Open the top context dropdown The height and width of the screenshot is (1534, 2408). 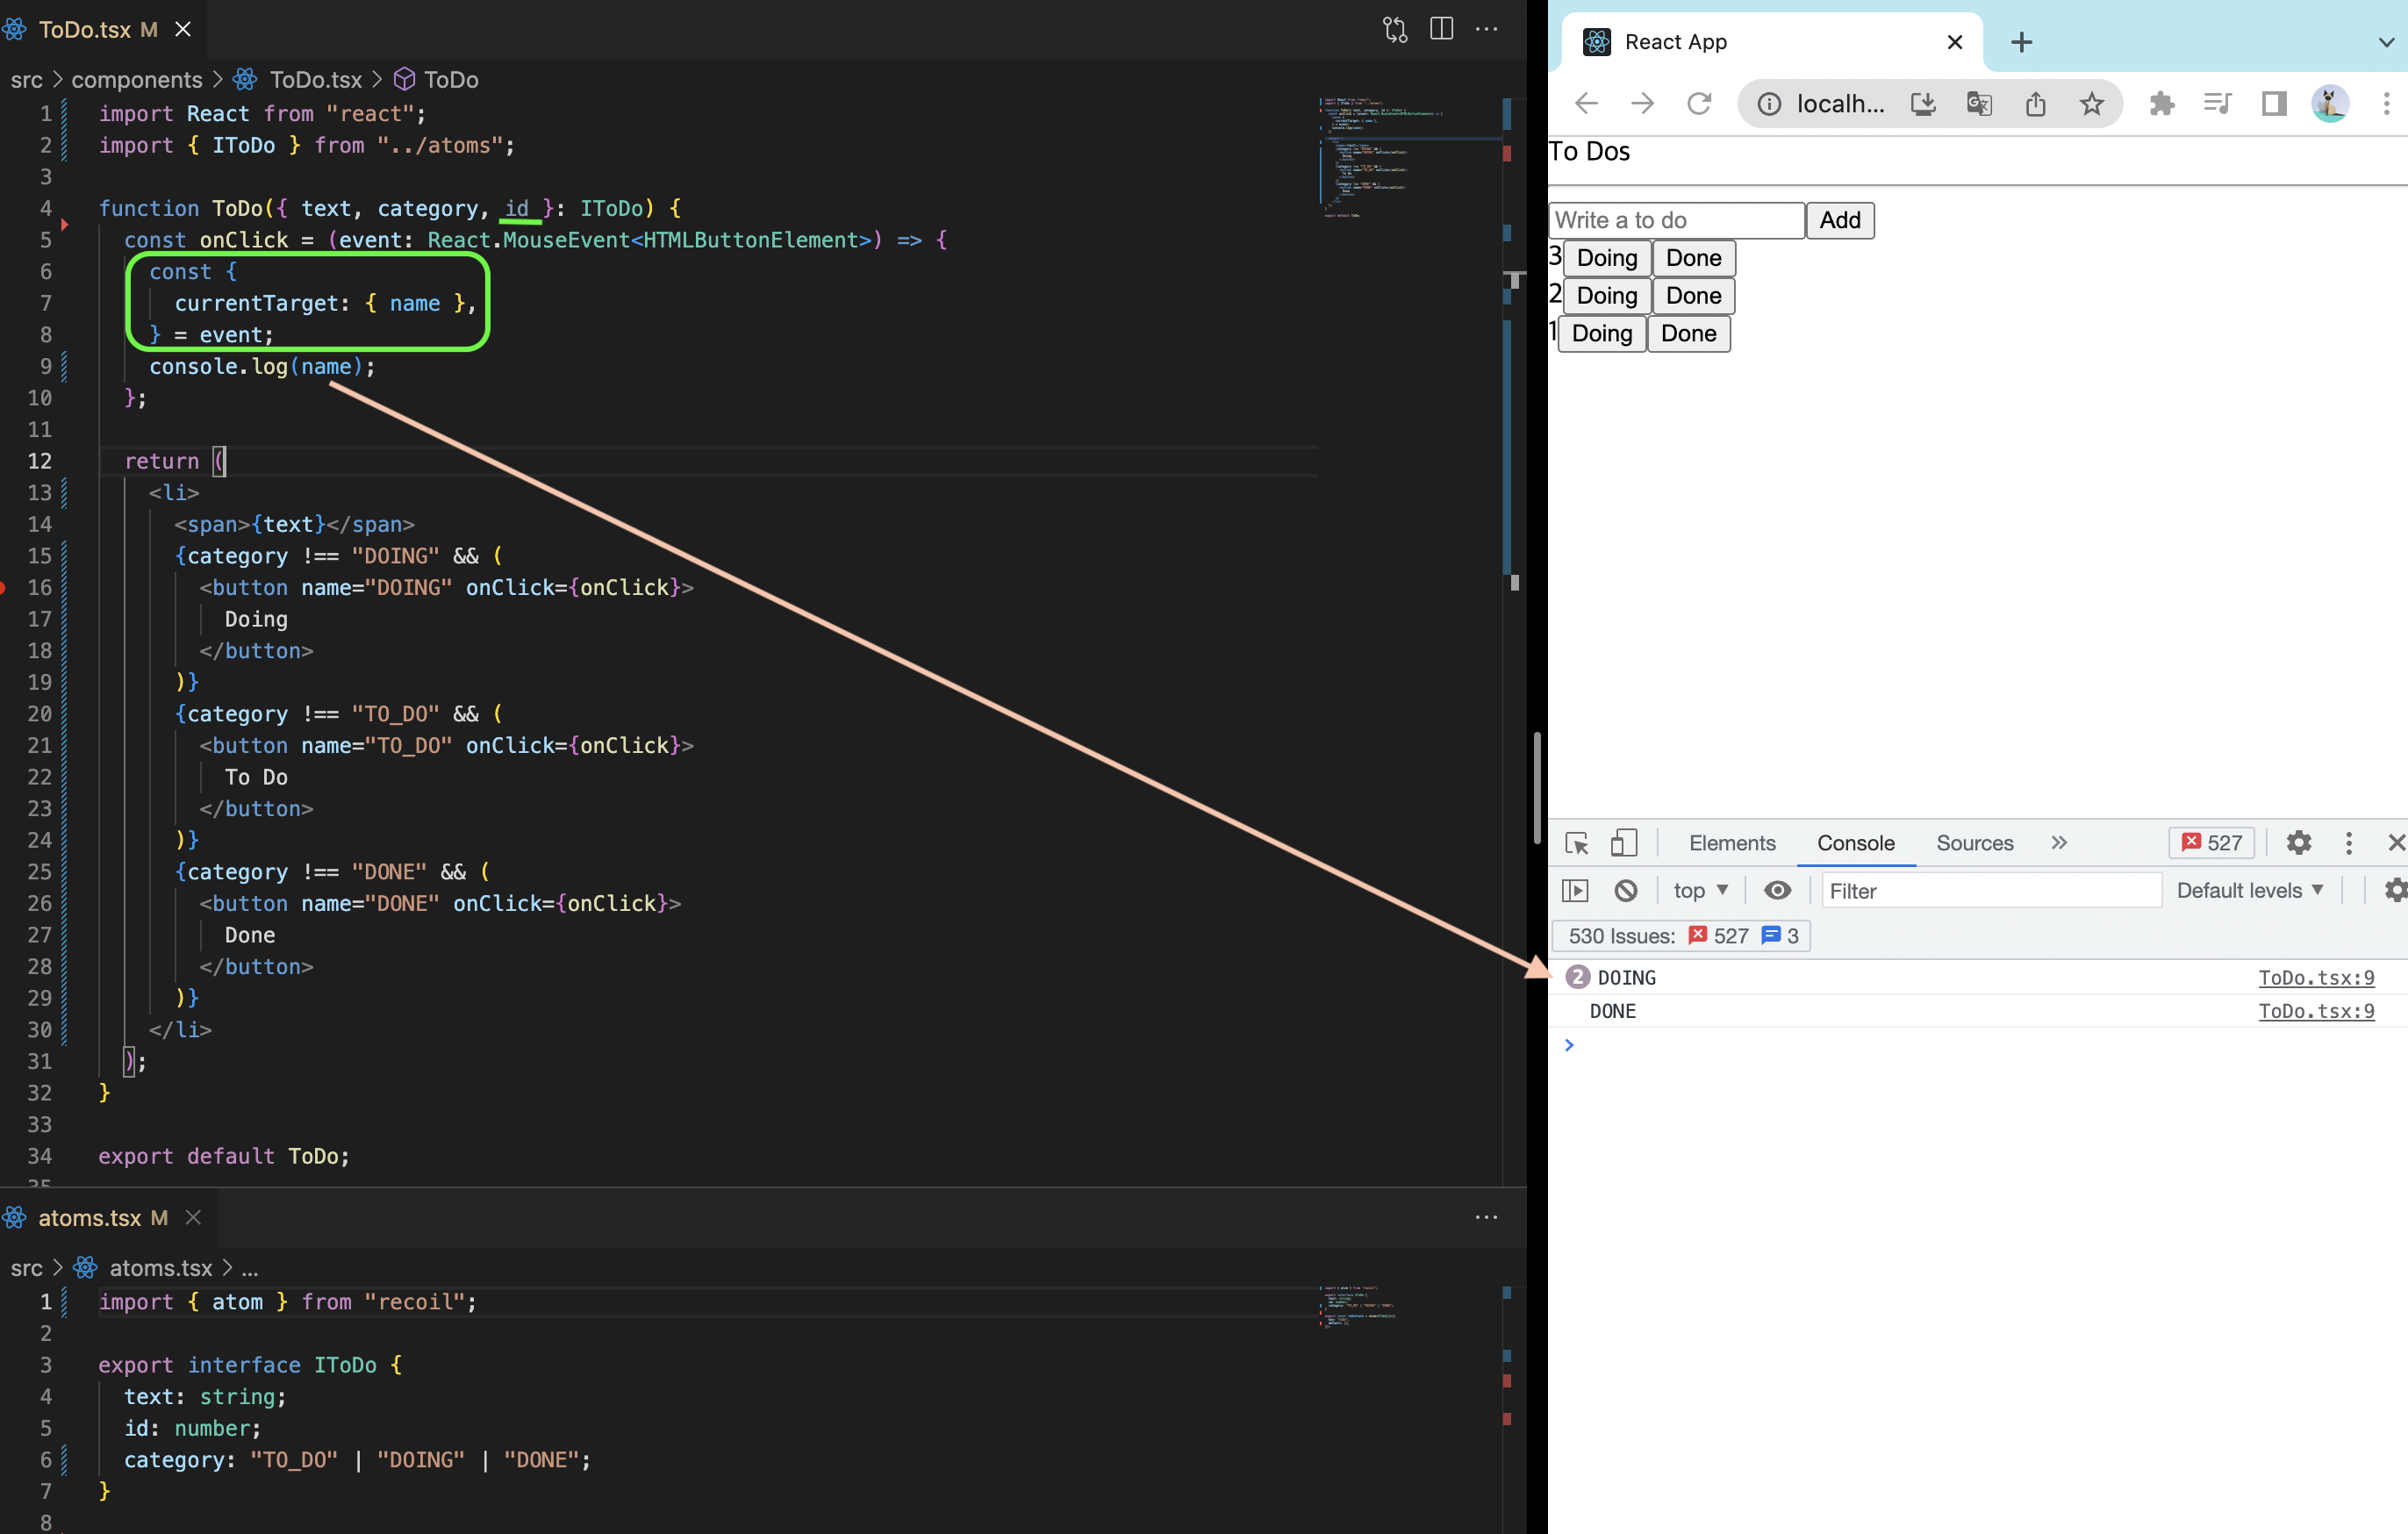(x=1700, y=890)
